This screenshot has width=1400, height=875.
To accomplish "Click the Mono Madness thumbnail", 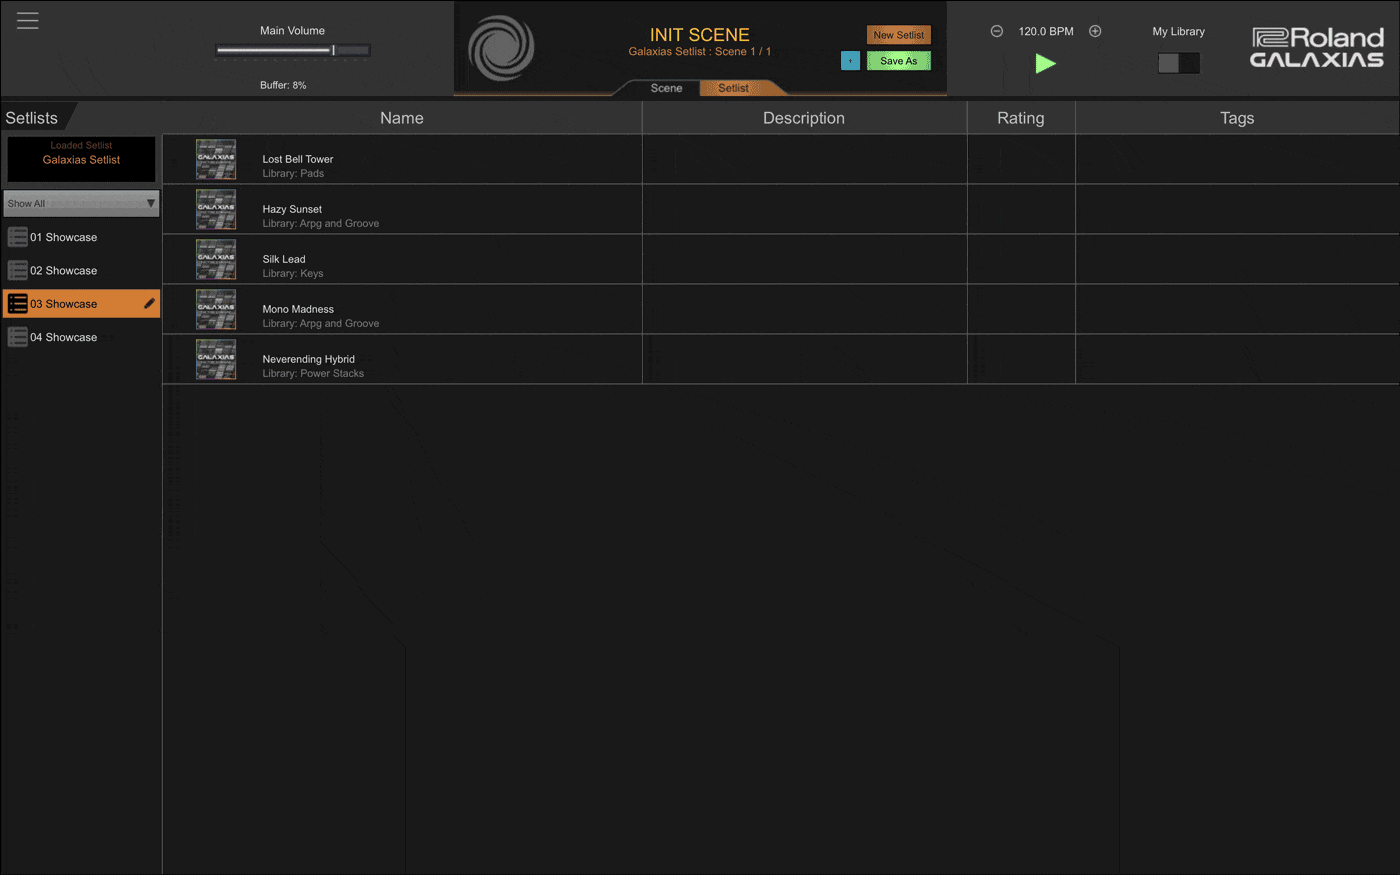I will tap(216, 310).
